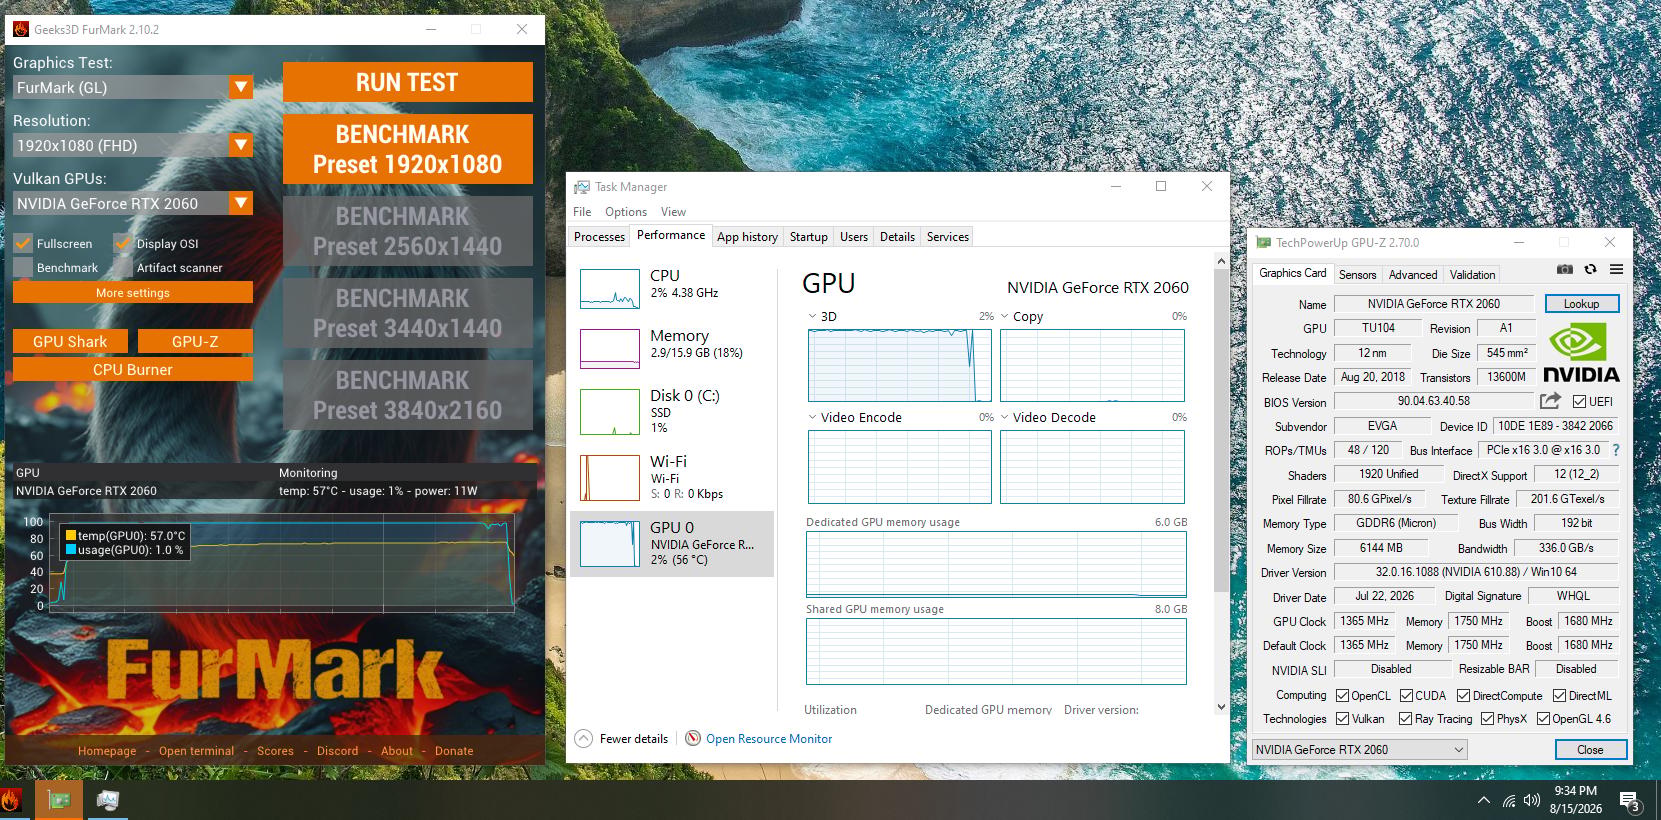
Task: Open the notification center icon
Action: (1630, 801)
